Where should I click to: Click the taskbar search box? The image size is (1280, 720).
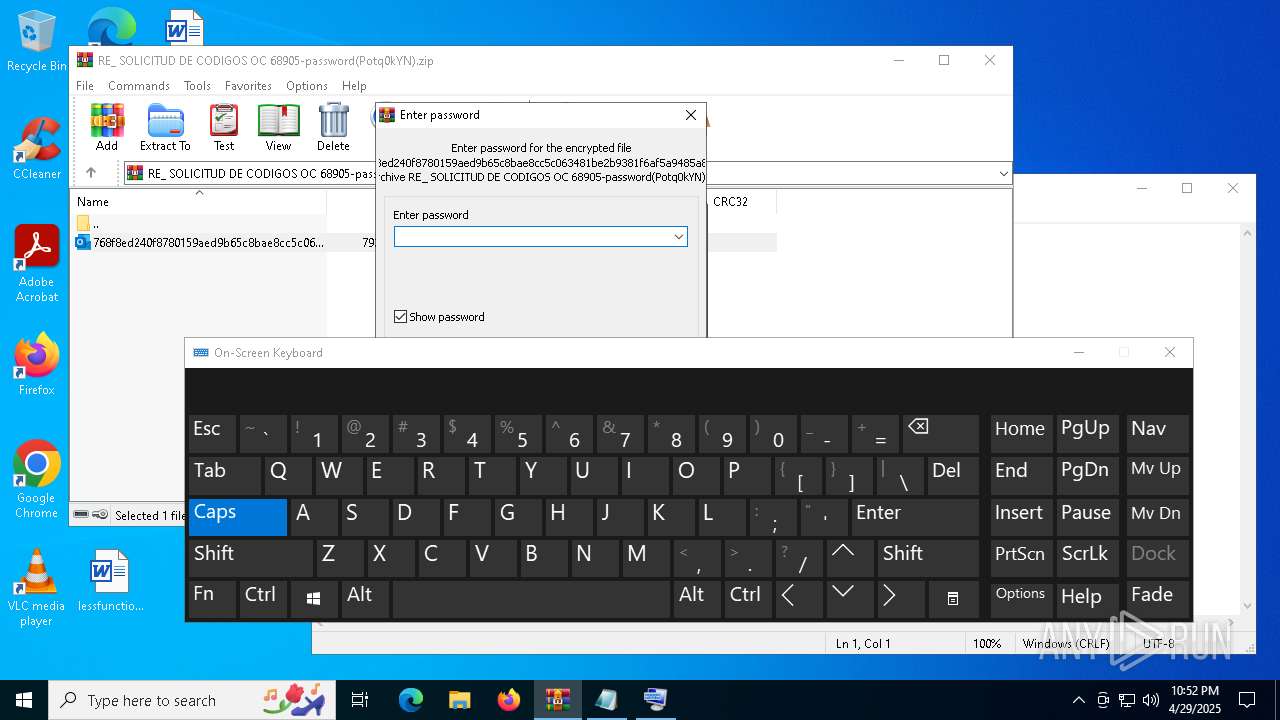193,700
